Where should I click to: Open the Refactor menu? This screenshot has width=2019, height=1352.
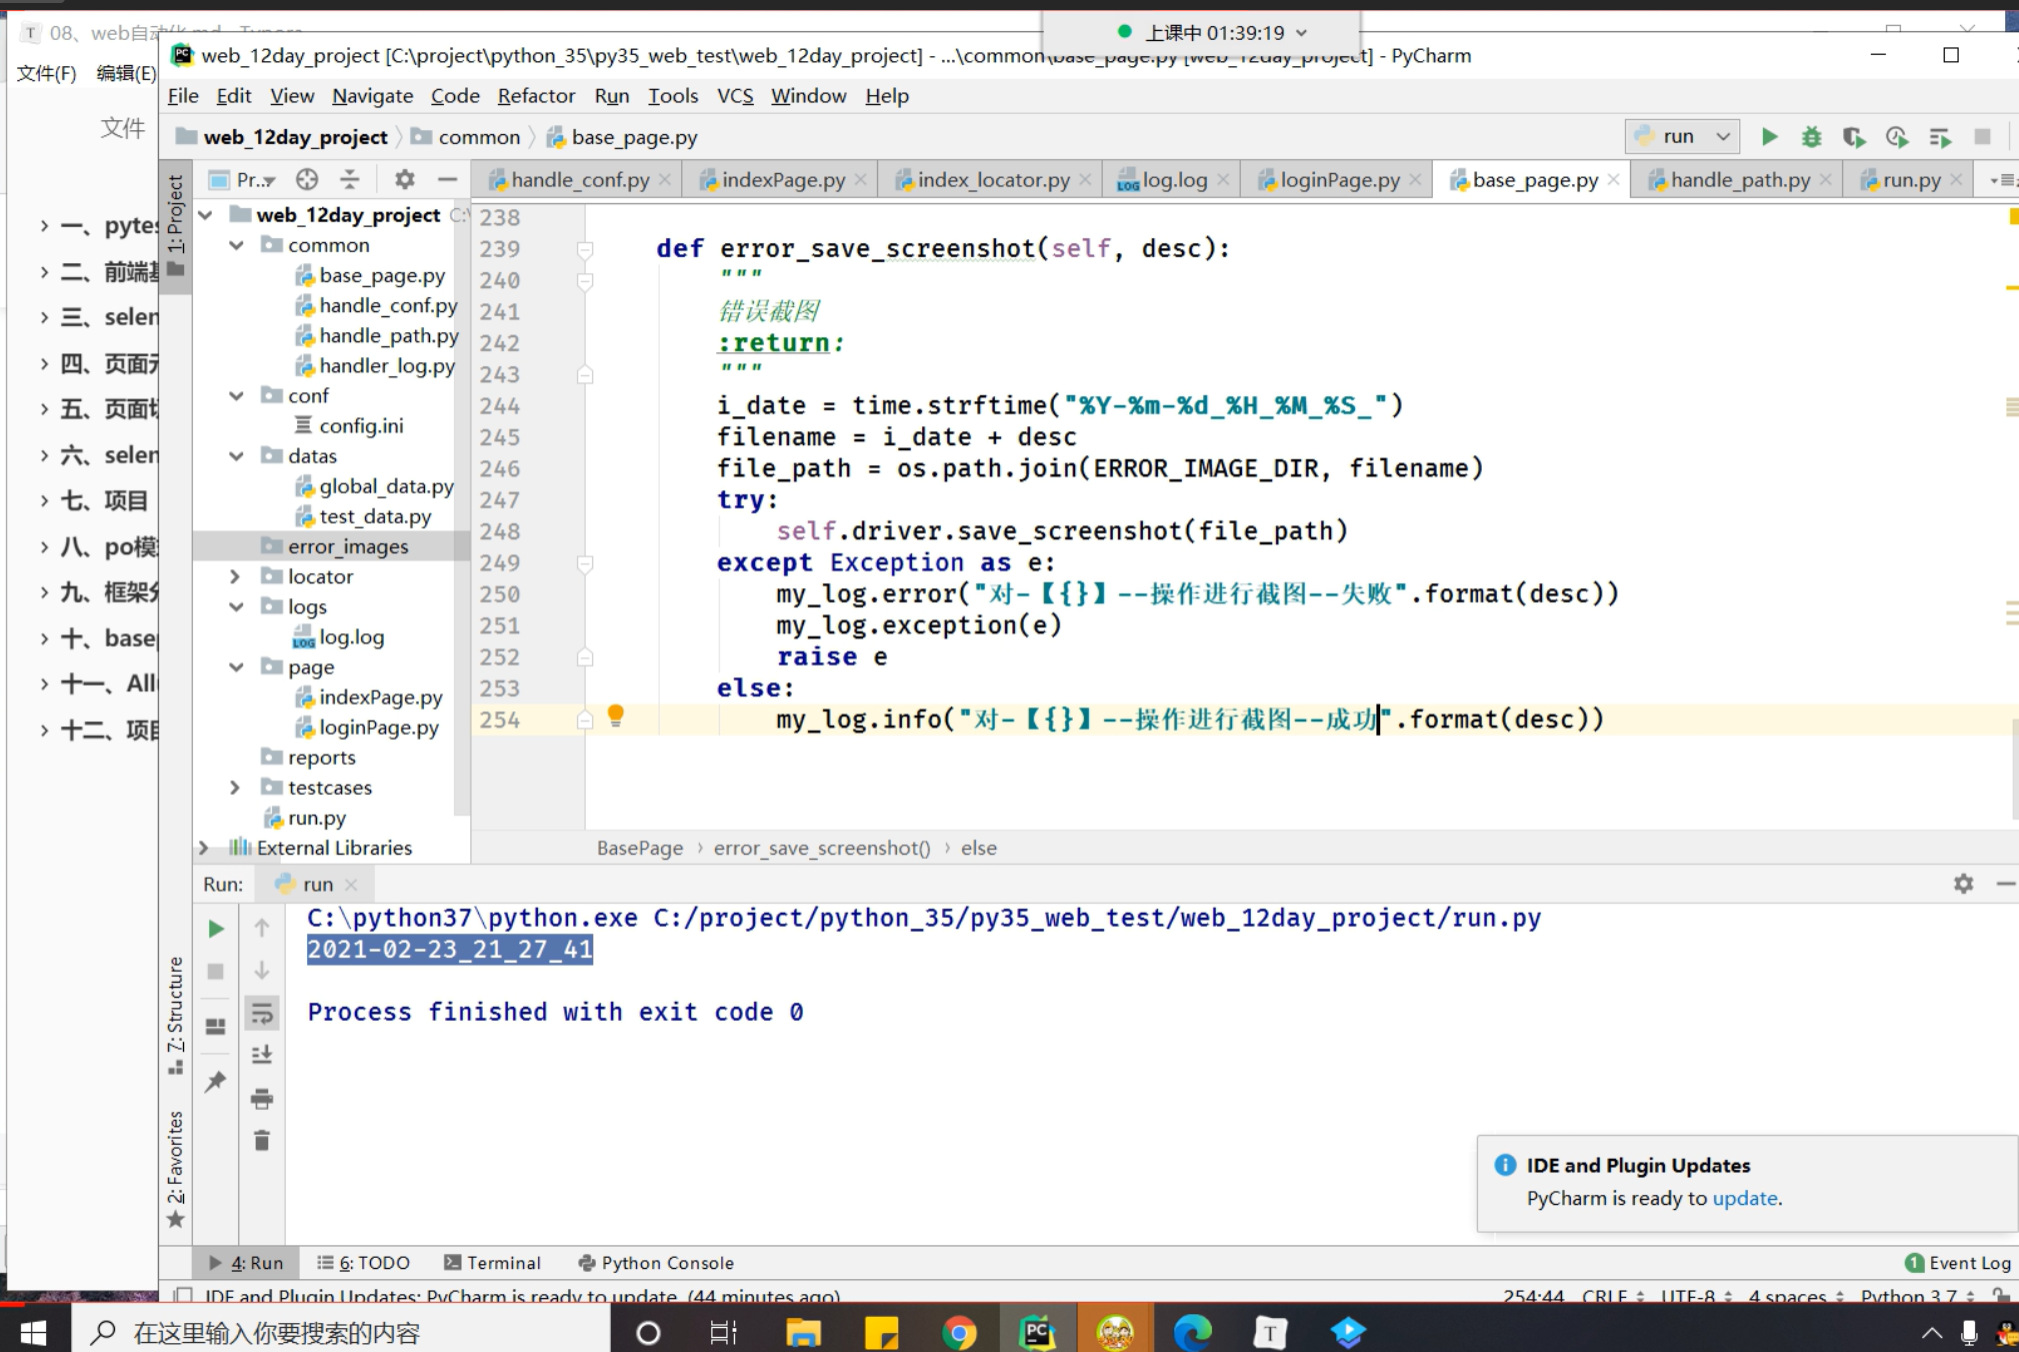click(536, 96)
